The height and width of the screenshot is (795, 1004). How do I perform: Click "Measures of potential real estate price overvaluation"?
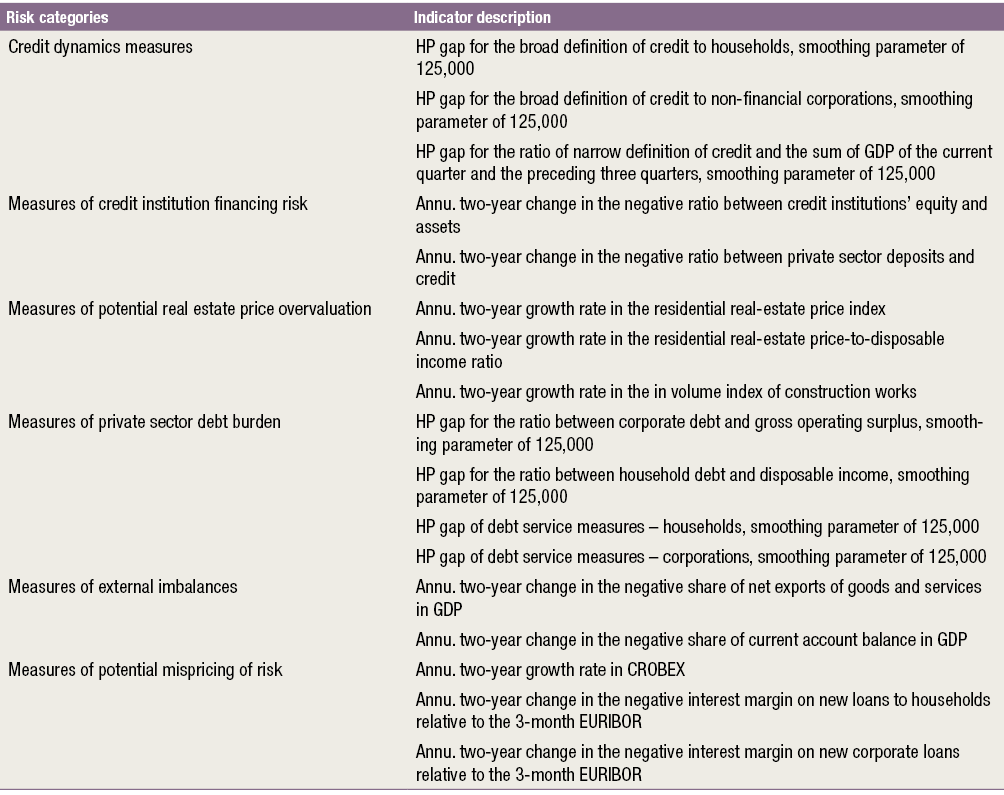point(190,308)
